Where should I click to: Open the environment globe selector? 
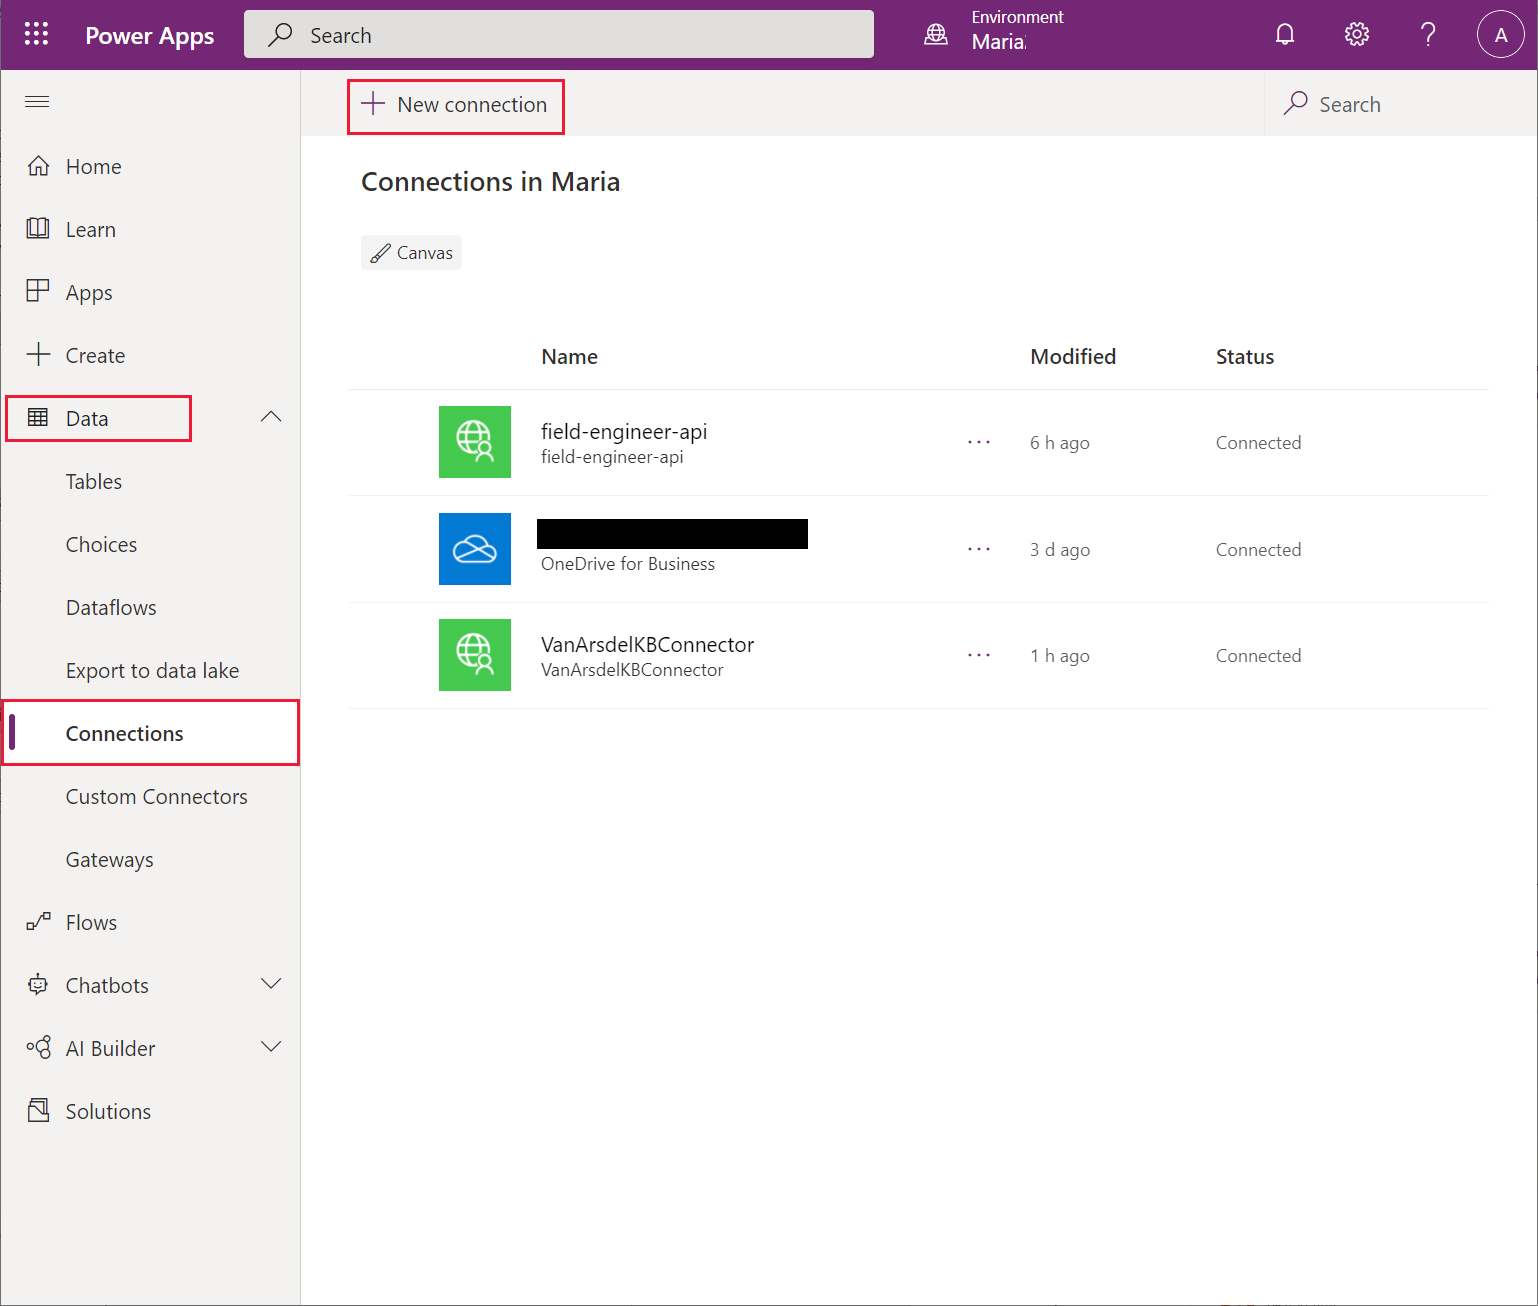[x=936, y=33]
